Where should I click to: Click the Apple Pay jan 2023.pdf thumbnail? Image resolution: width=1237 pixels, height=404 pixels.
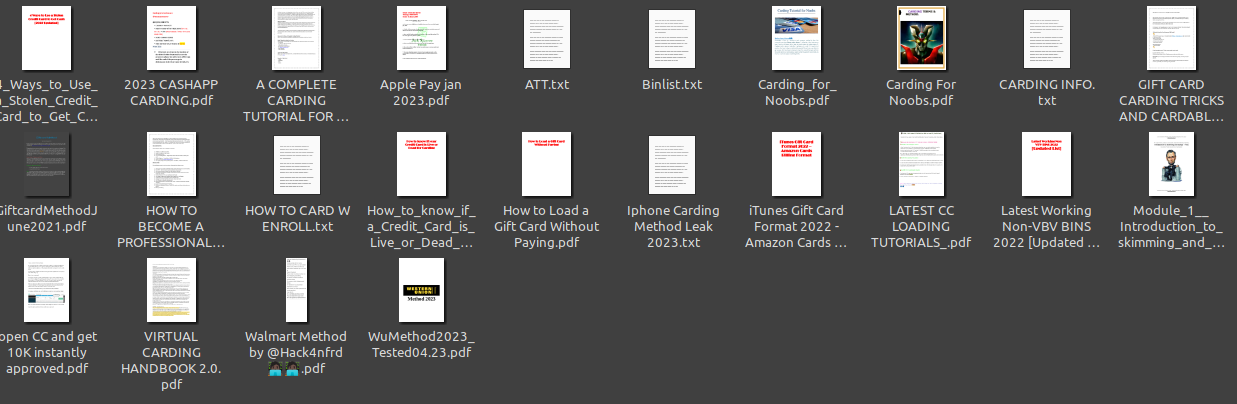click(x=420, y=37)
